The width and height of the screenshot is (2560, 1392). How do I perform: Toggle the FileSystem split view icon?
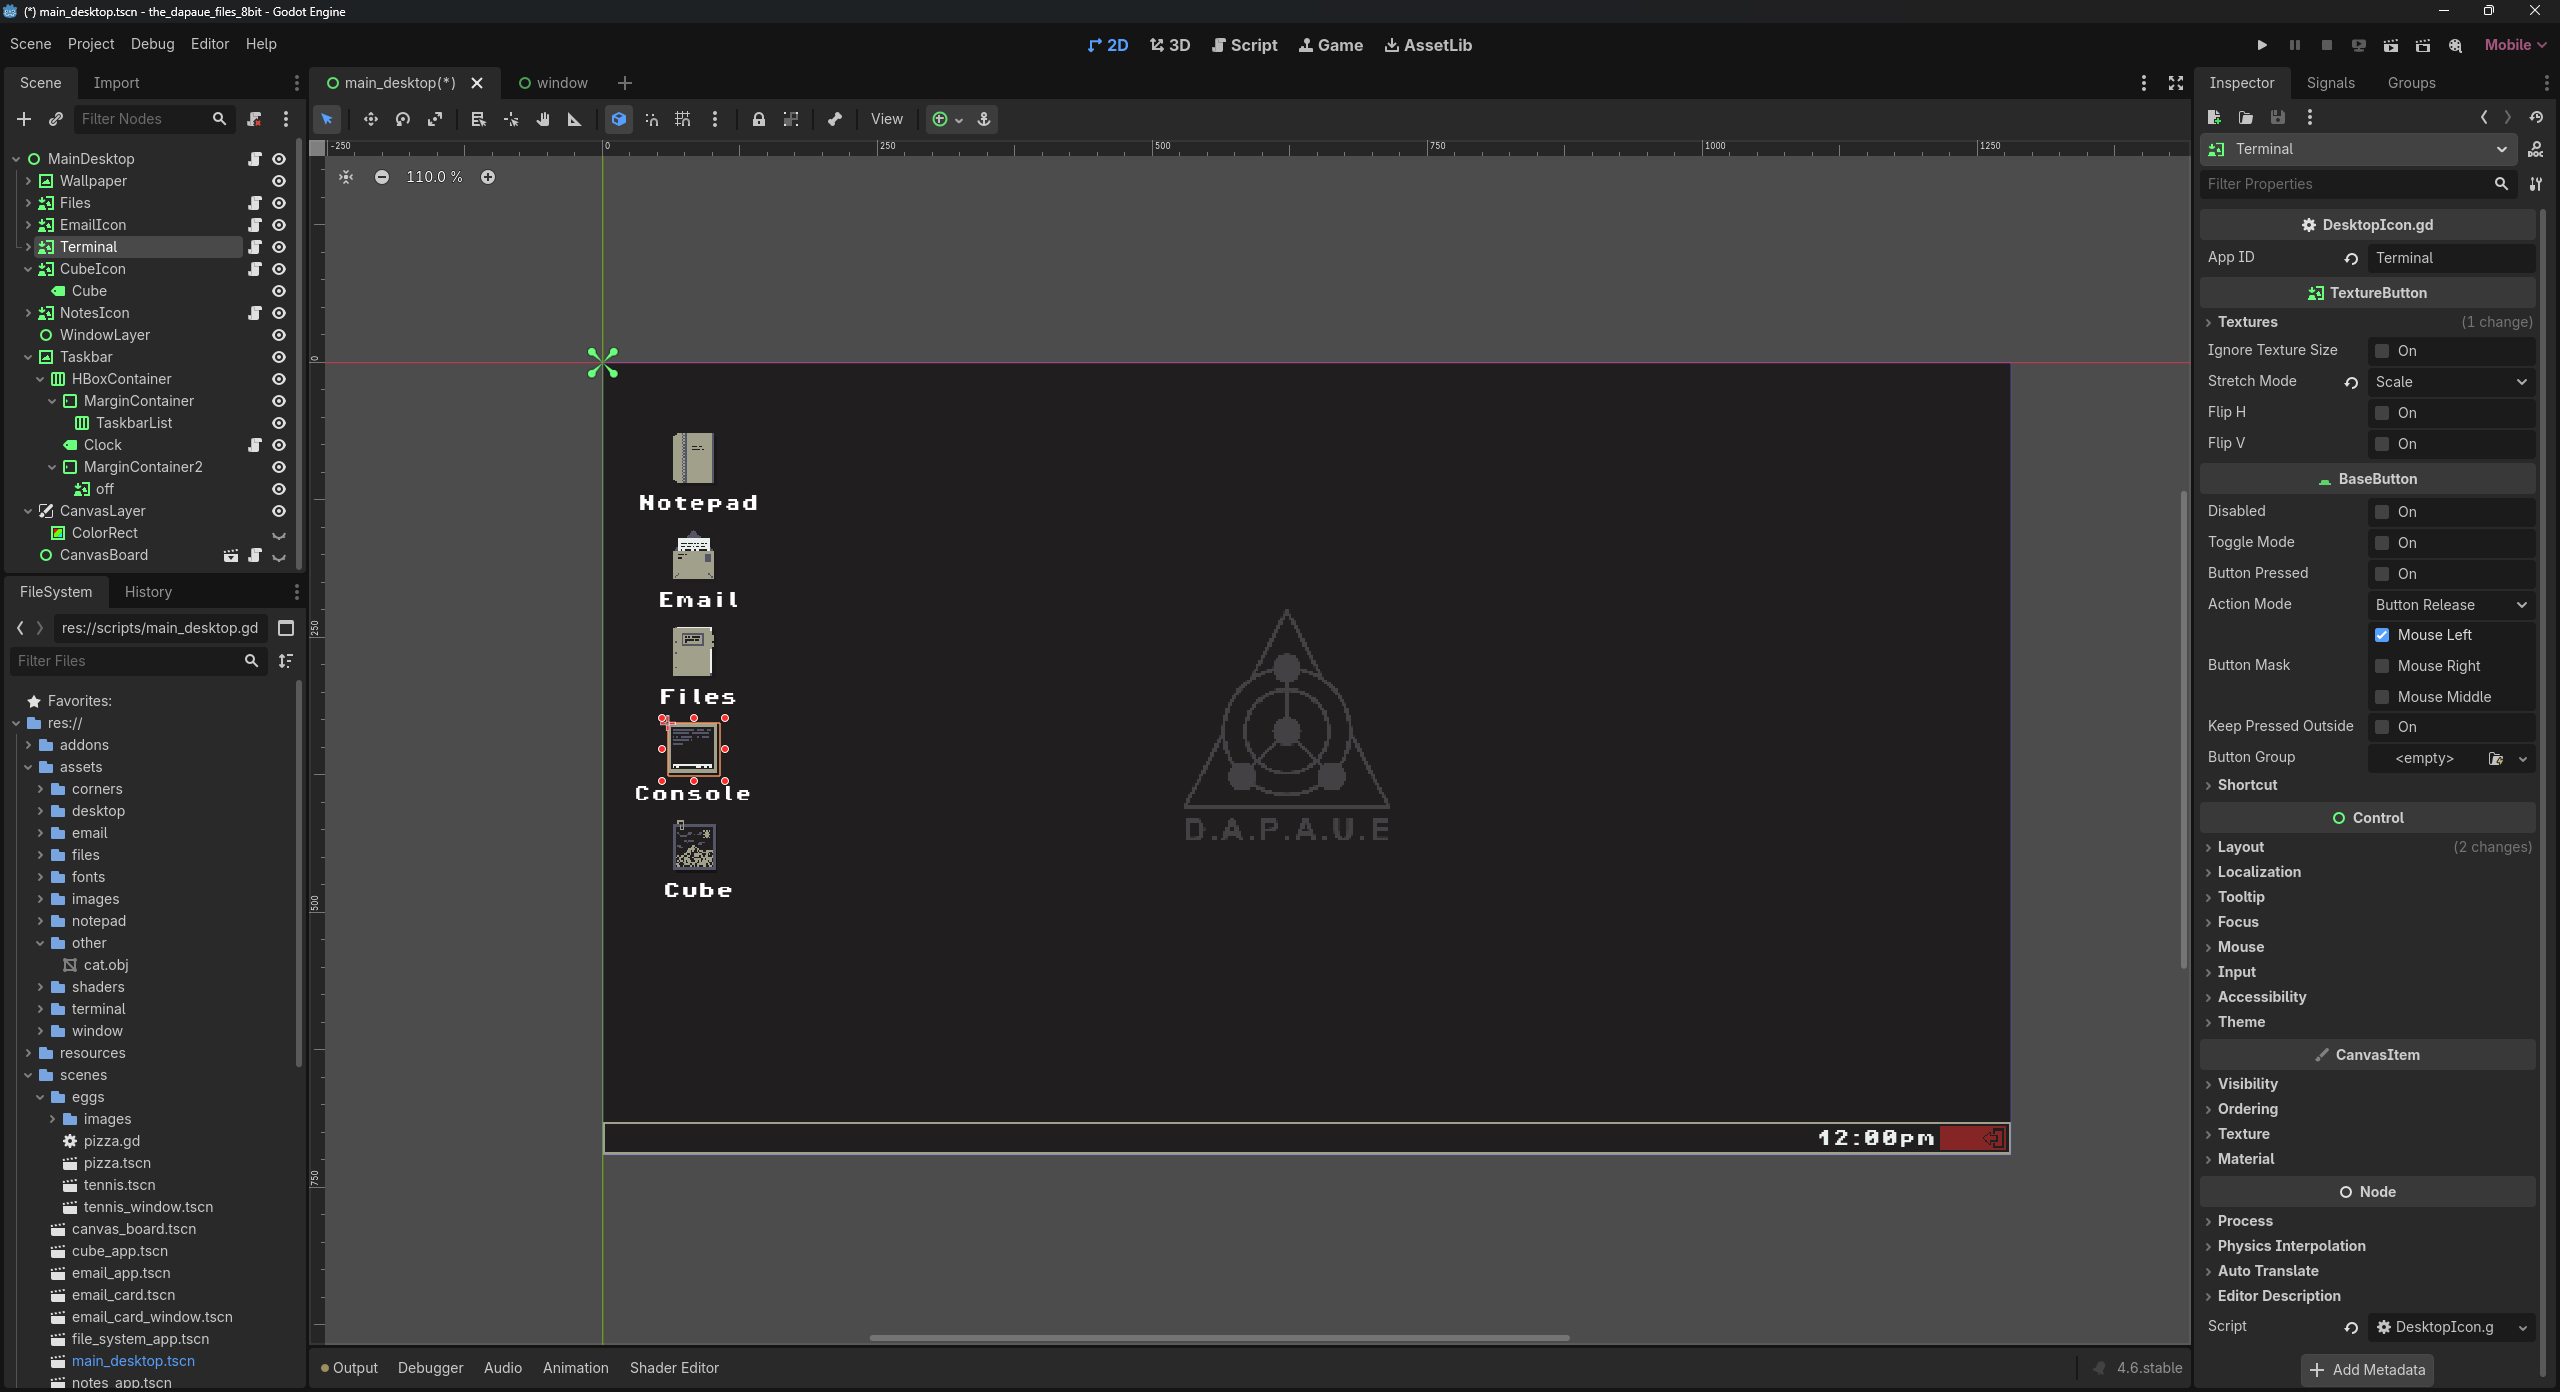[286, 628]
